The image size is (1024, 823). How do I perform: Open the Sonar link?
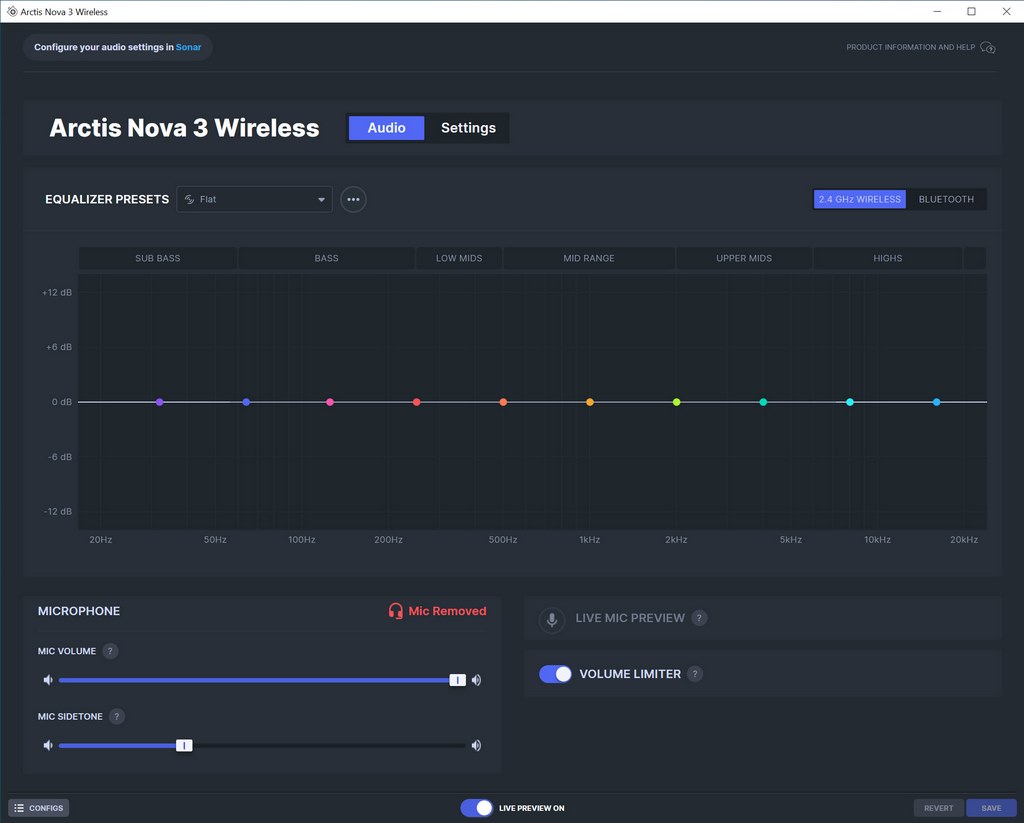pyautogui.click(x=188, y=47)
